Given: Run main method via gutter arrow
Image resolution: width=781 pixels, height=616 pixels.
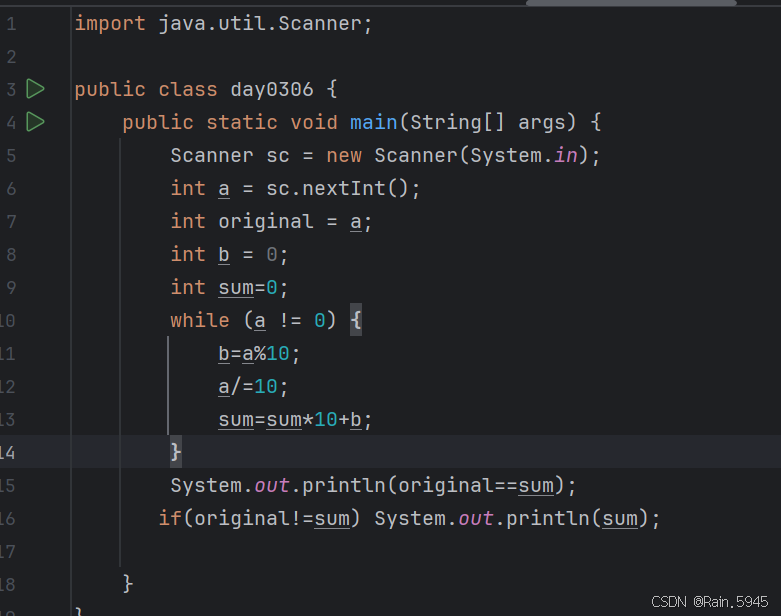Looking at the screenshot, I should (x=35, y=122).
